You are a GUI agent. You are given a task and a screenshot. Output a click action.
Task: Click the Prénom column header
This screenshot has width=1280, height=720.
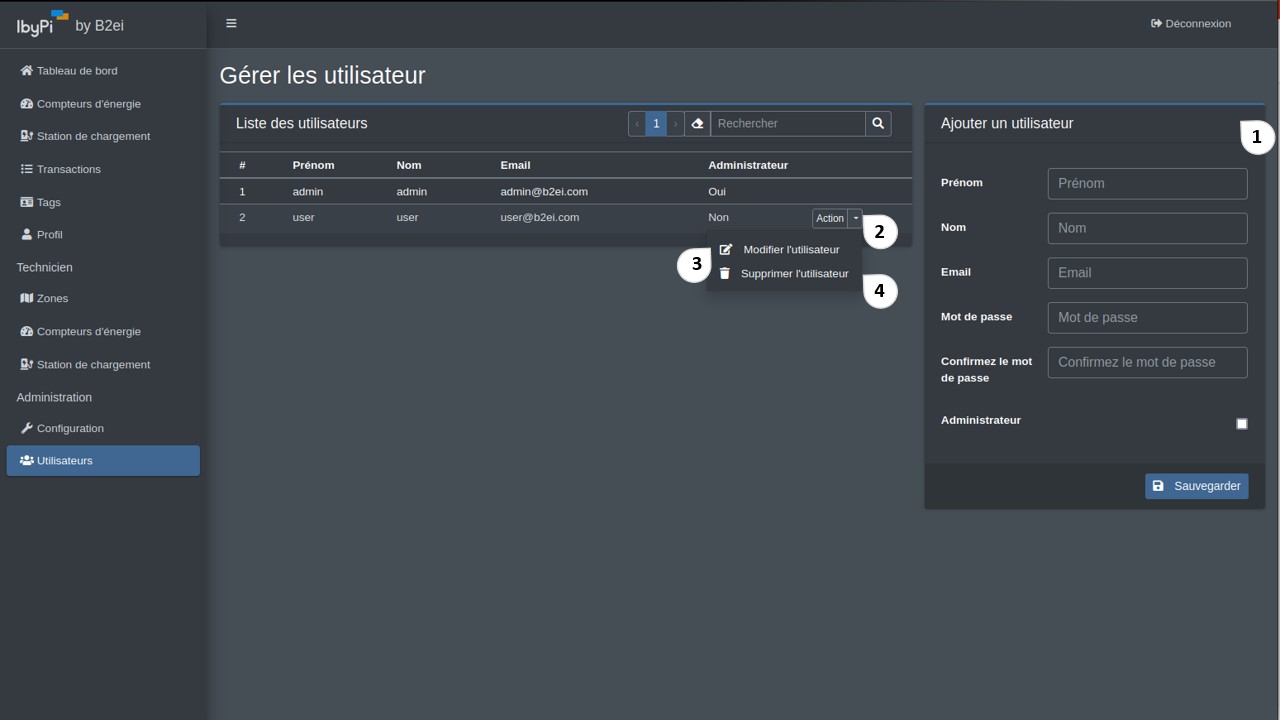coord(313,165)
